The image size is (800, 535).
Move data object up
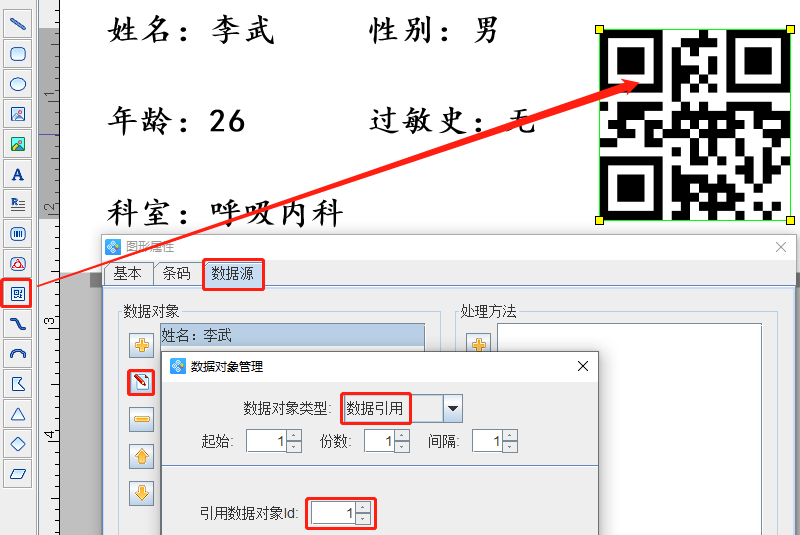141,456
